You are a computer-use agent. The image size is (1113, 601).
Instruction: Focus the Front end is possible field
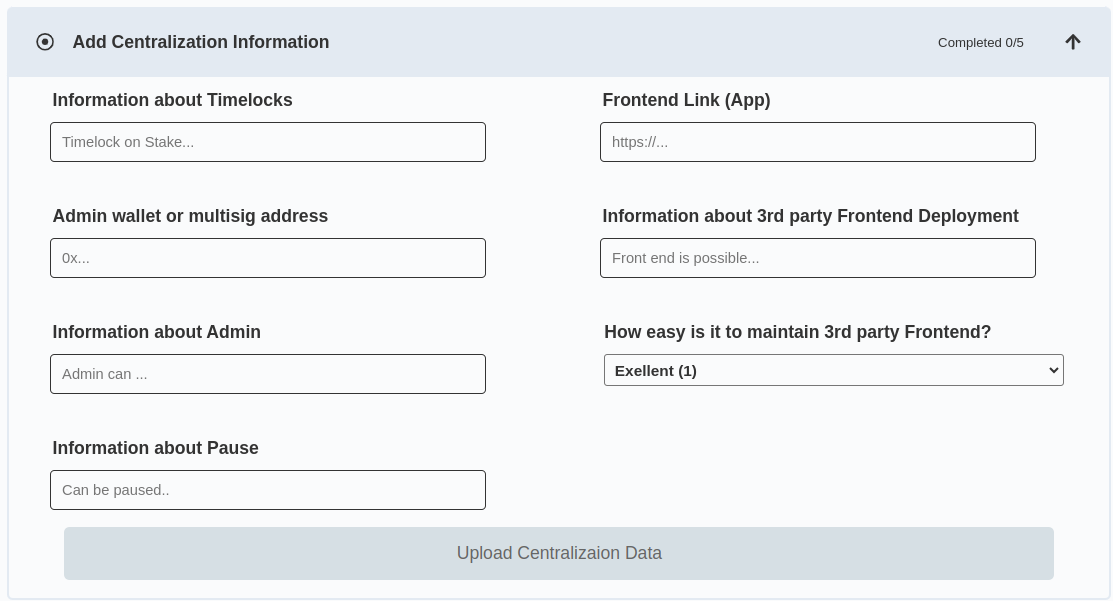[818, 258]
